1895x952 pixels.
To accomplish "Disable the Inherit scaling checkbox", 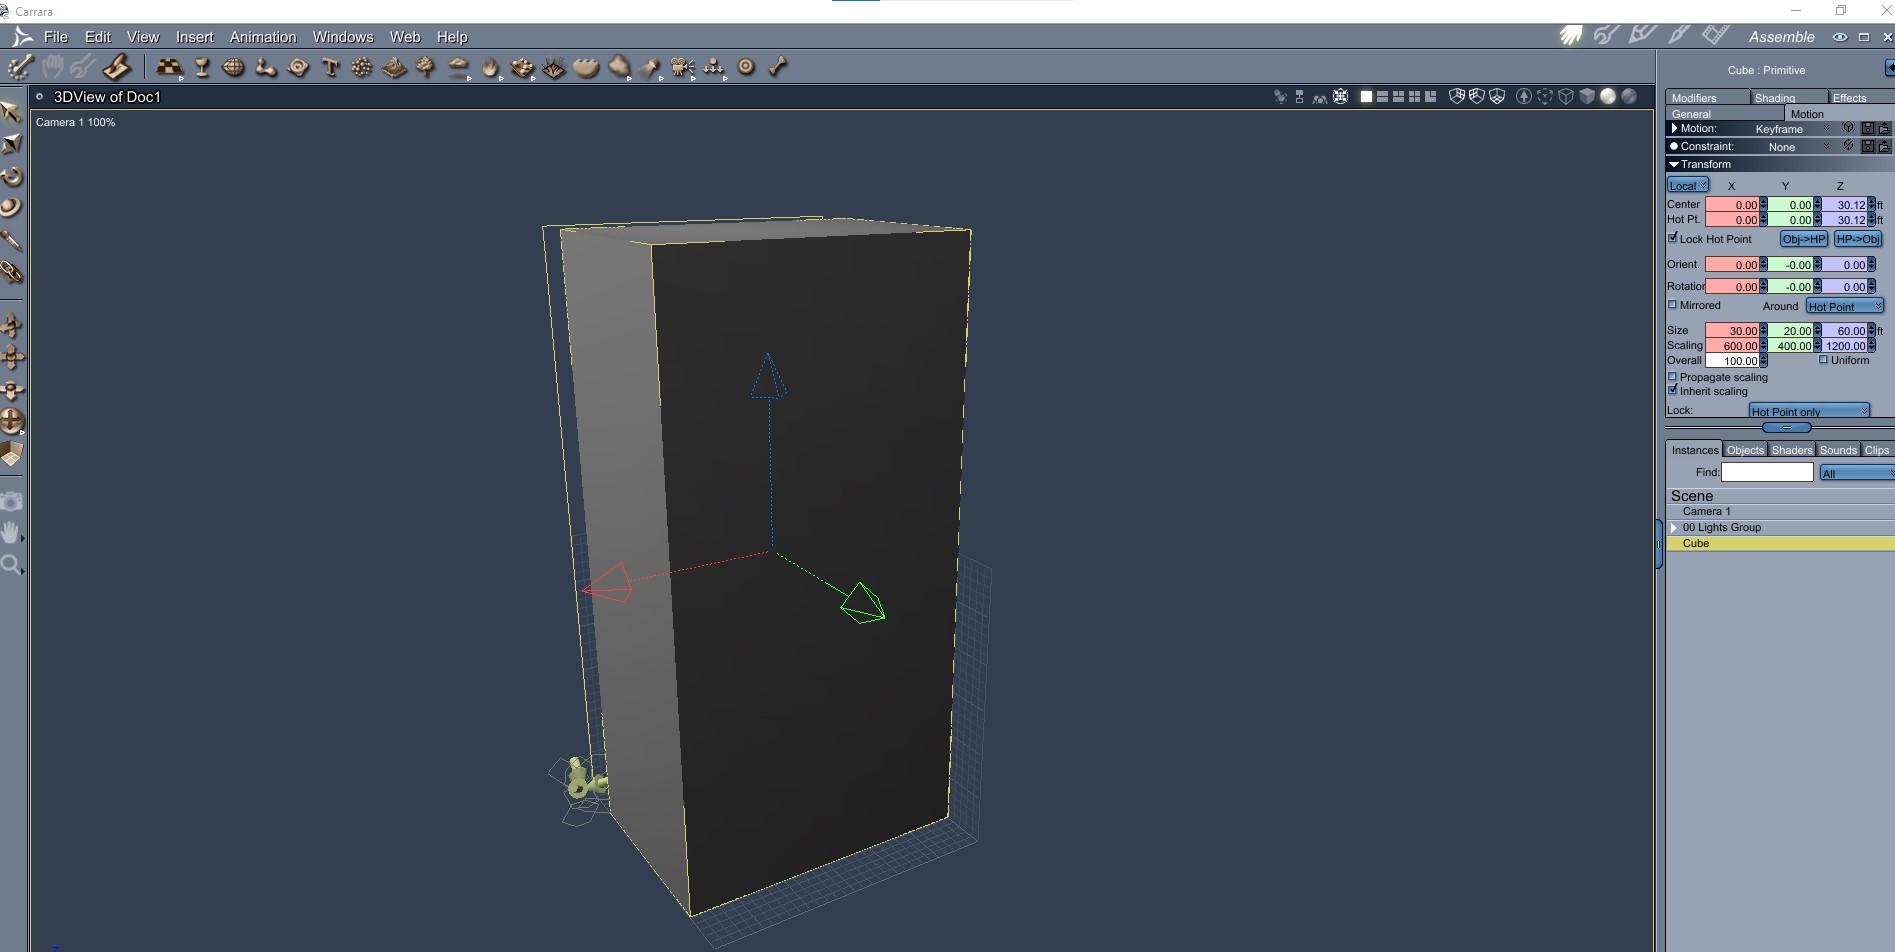I will pos(1673,390).
